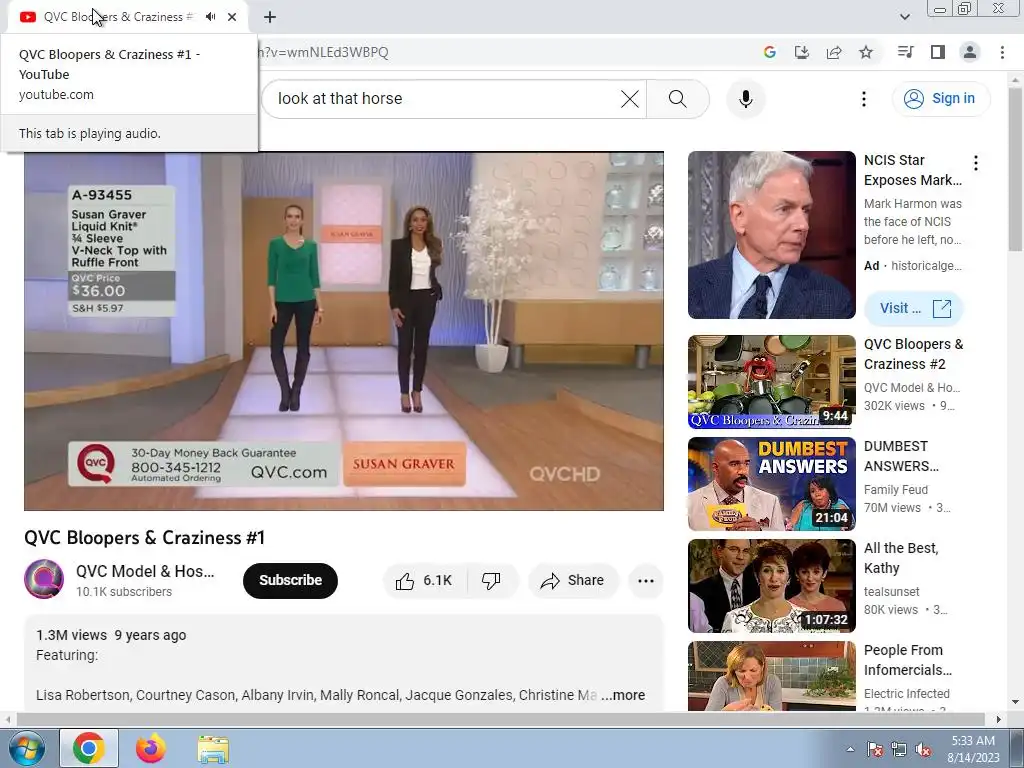Open the DUMBEST ANSWERS... video title
1024x768 pixels.
point(901,456)
